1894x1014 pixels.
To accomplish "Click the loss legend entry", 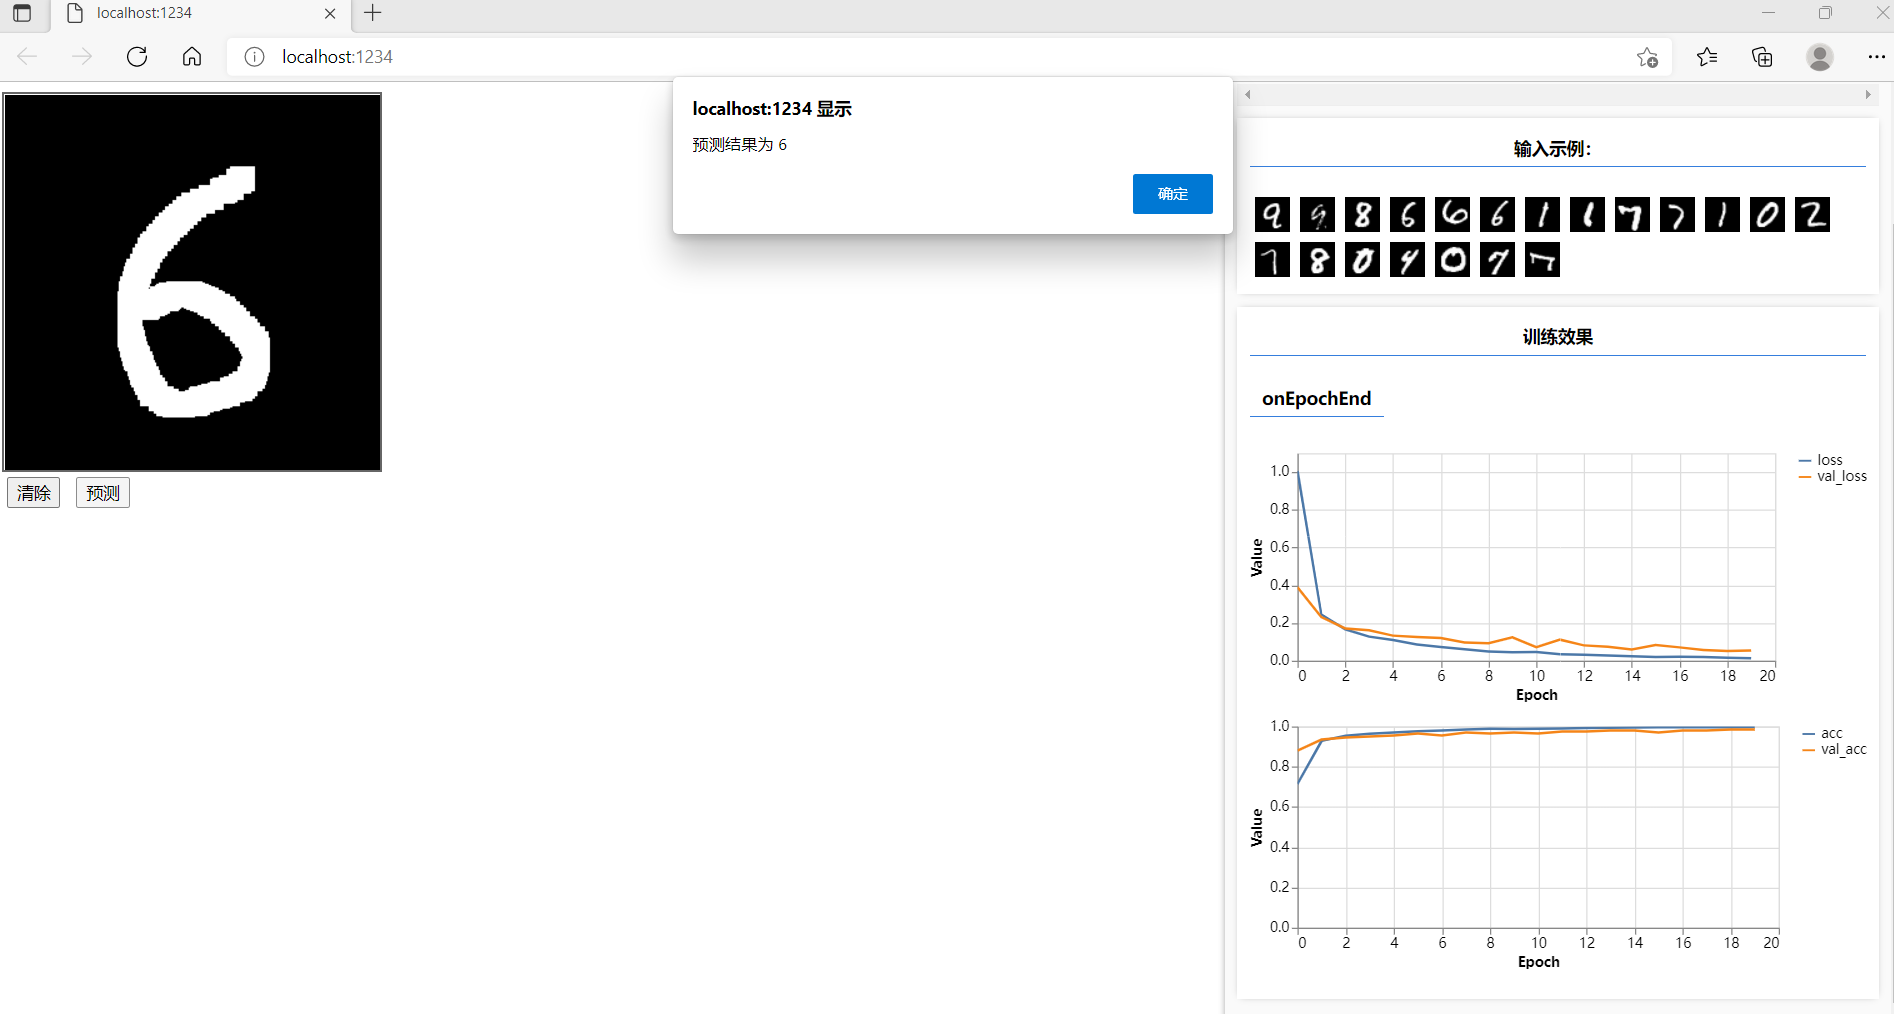I will tap(1821, 460).
